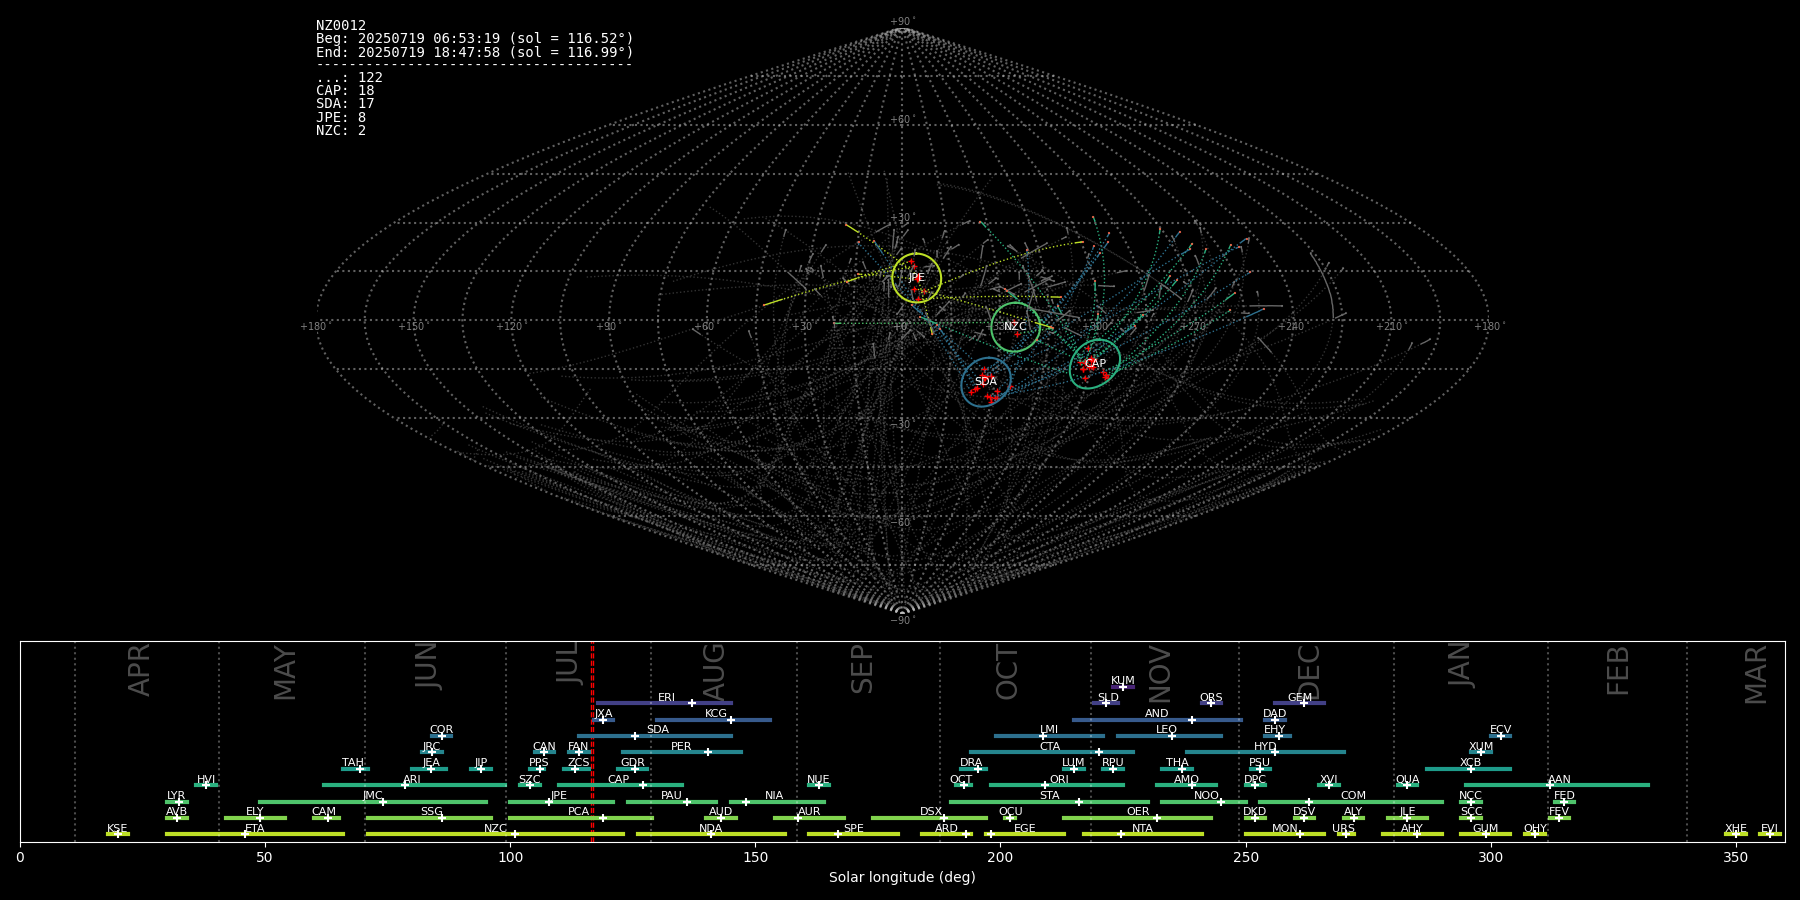Click the LYR shower label in the timeline
The height and width of the screenshot is (900, 1800).
[x=176, y=796]
